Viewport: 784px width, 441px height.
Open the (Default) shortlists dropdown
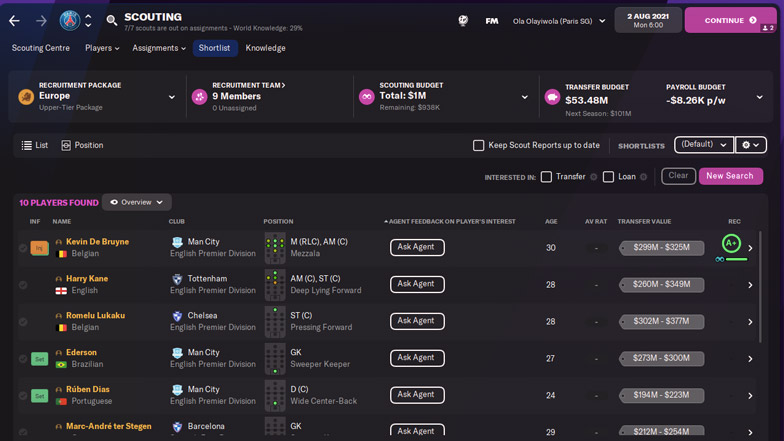coord(704,145)
